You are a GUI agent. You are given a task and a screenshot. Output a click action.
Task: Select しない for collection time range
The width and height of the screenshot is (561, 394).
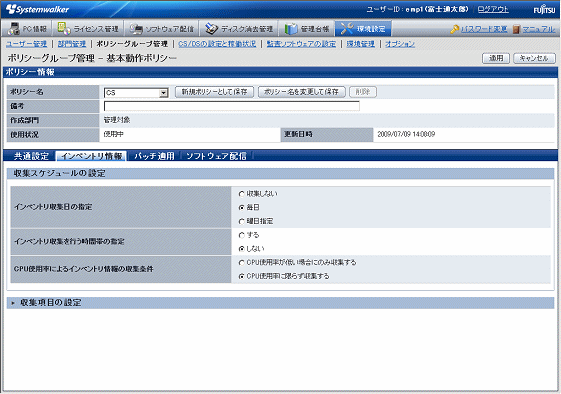(x=242, y=249)
